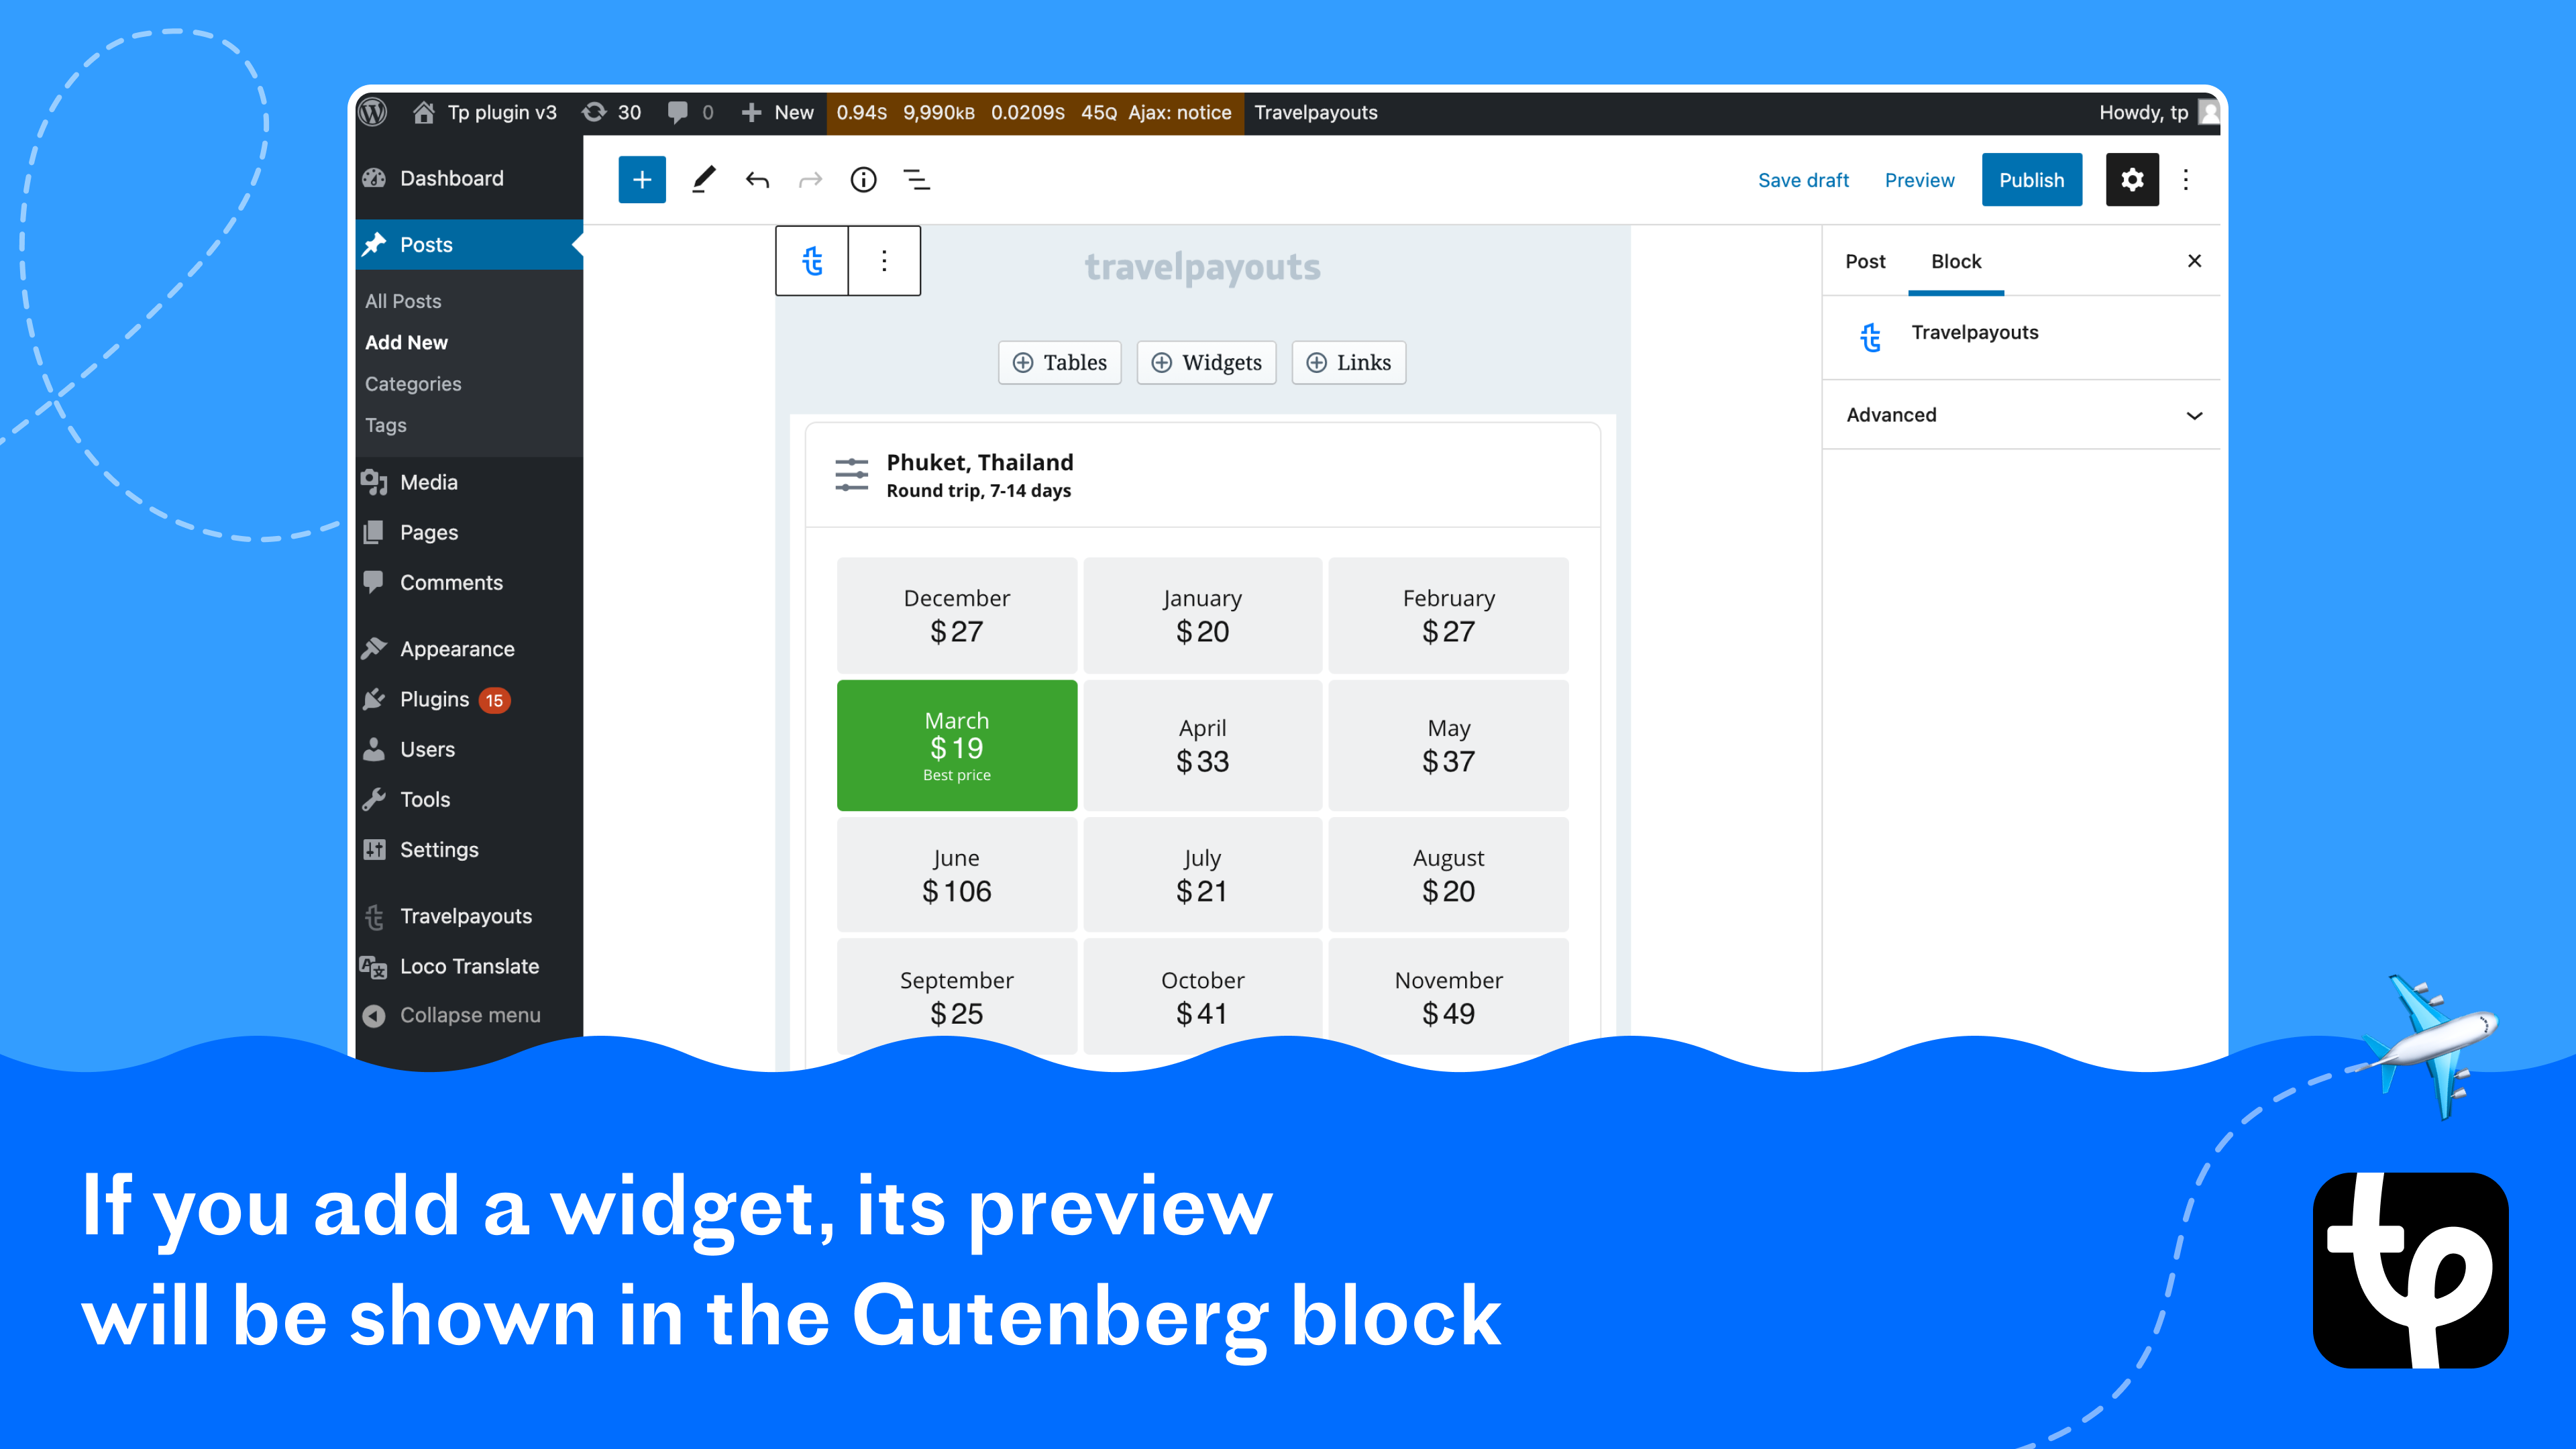This screenshot has width=2576, height=1449.
Task: Click the pencil/edit icon in toolbar
Action: click(702, 177)
